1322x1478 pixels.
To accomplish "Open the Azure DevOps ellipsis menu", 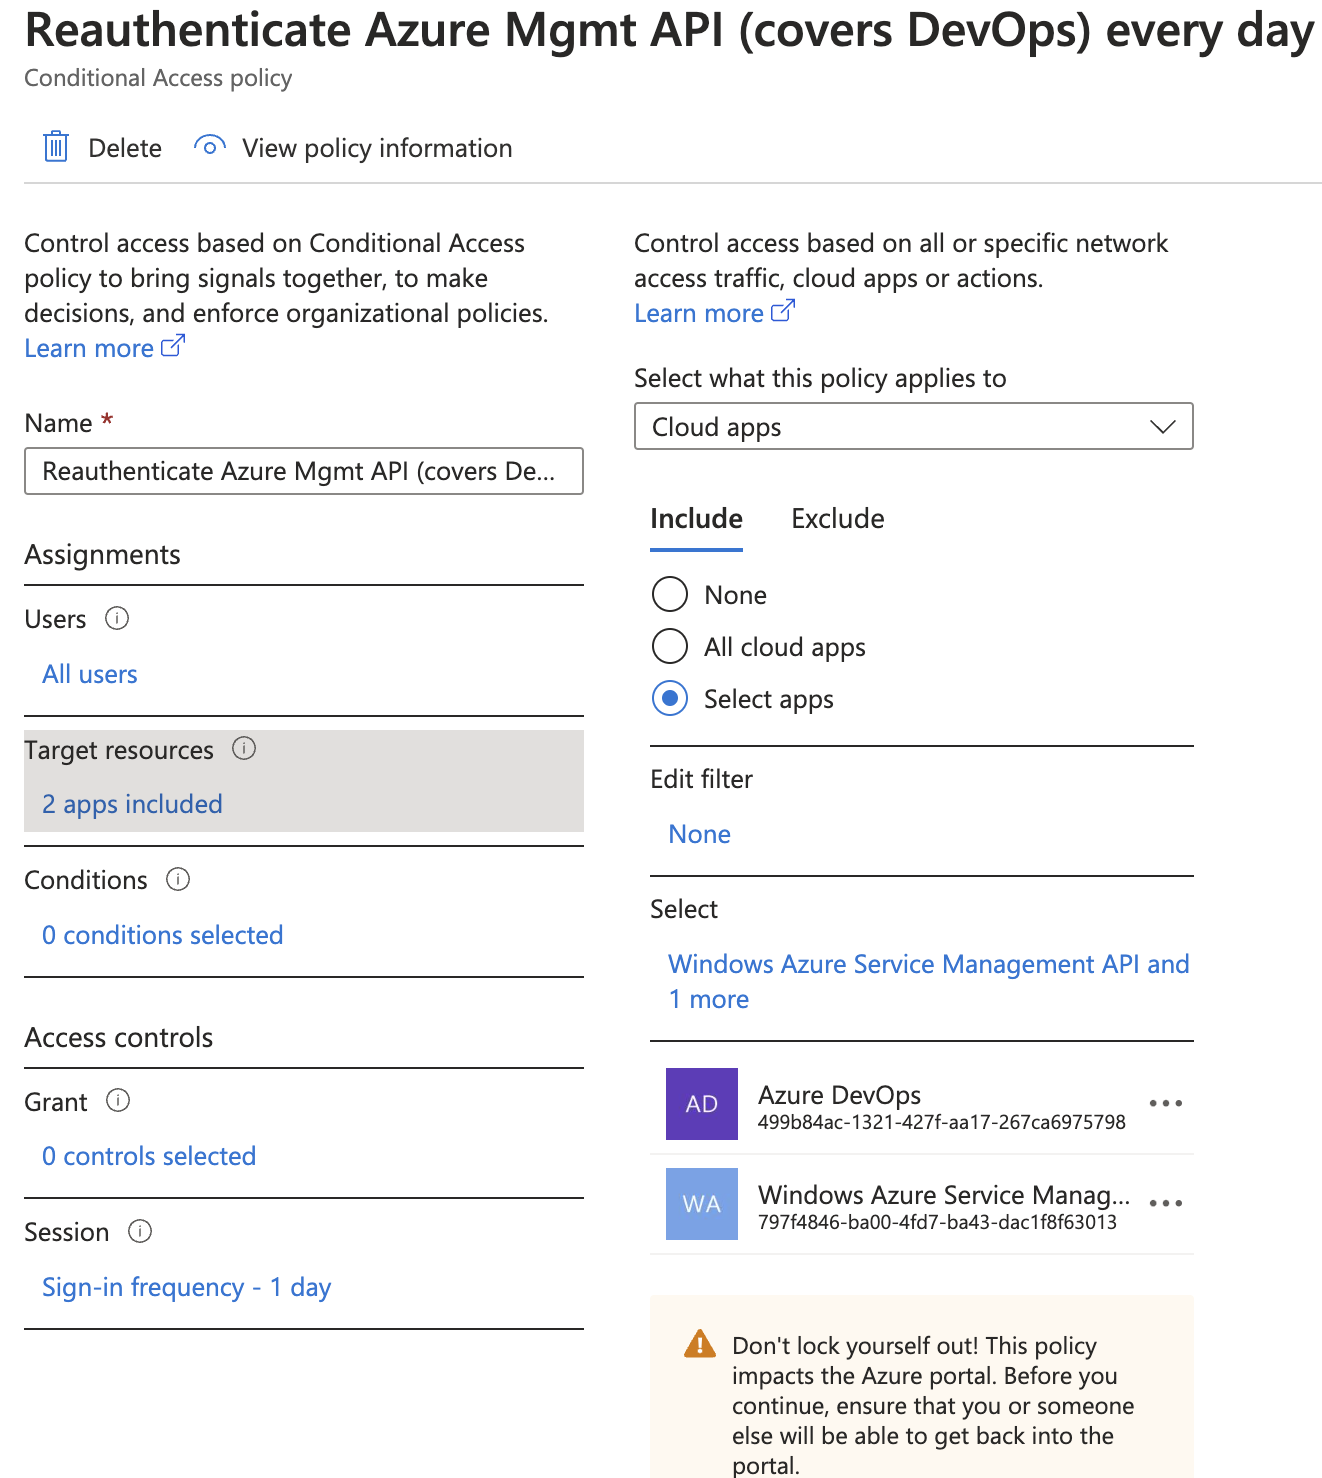I will point(1165,1103).
